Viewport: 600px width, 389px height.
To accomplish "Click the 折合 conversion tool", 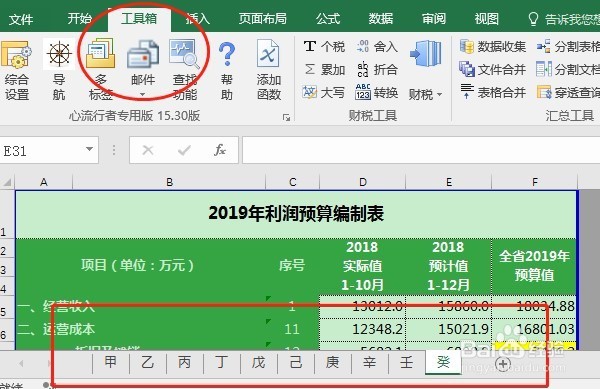I will [x=377, y=70].
